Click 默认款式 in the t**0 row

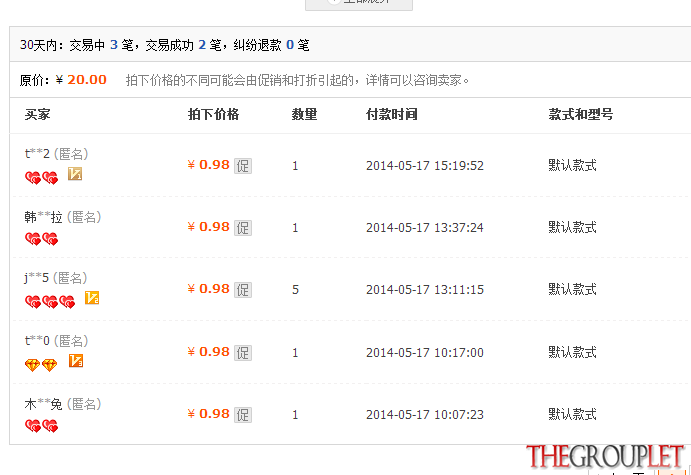(572, 352)
